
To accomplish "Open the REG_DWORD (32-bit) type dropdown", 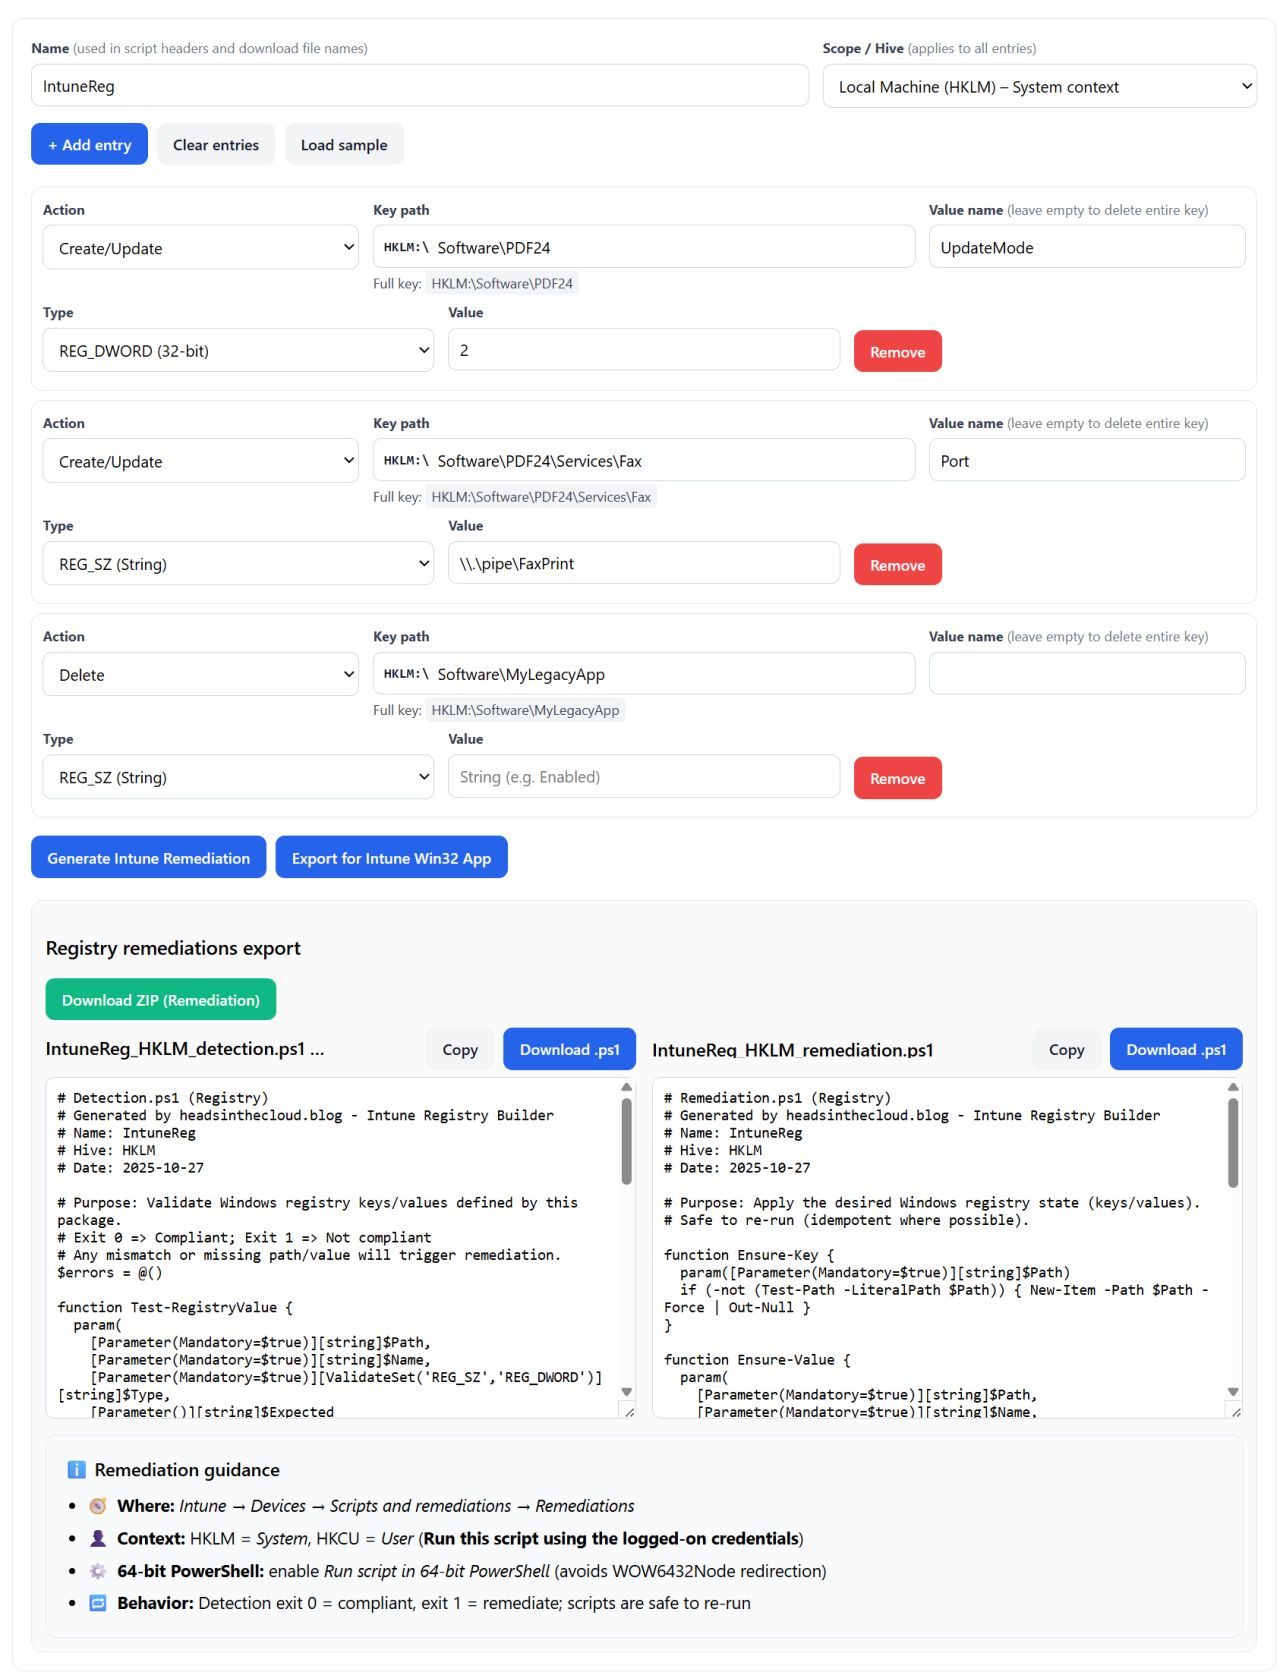I will [237, 350].
